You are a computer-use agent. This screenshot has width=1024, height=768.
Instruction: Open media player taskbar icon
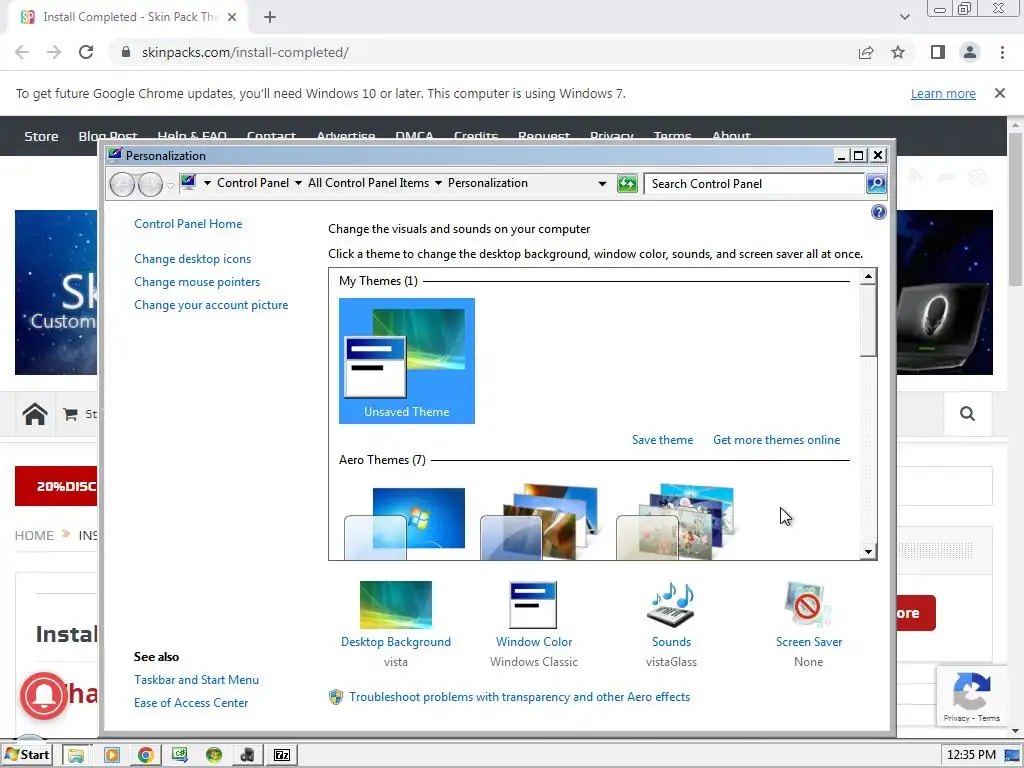click(112, 756)
